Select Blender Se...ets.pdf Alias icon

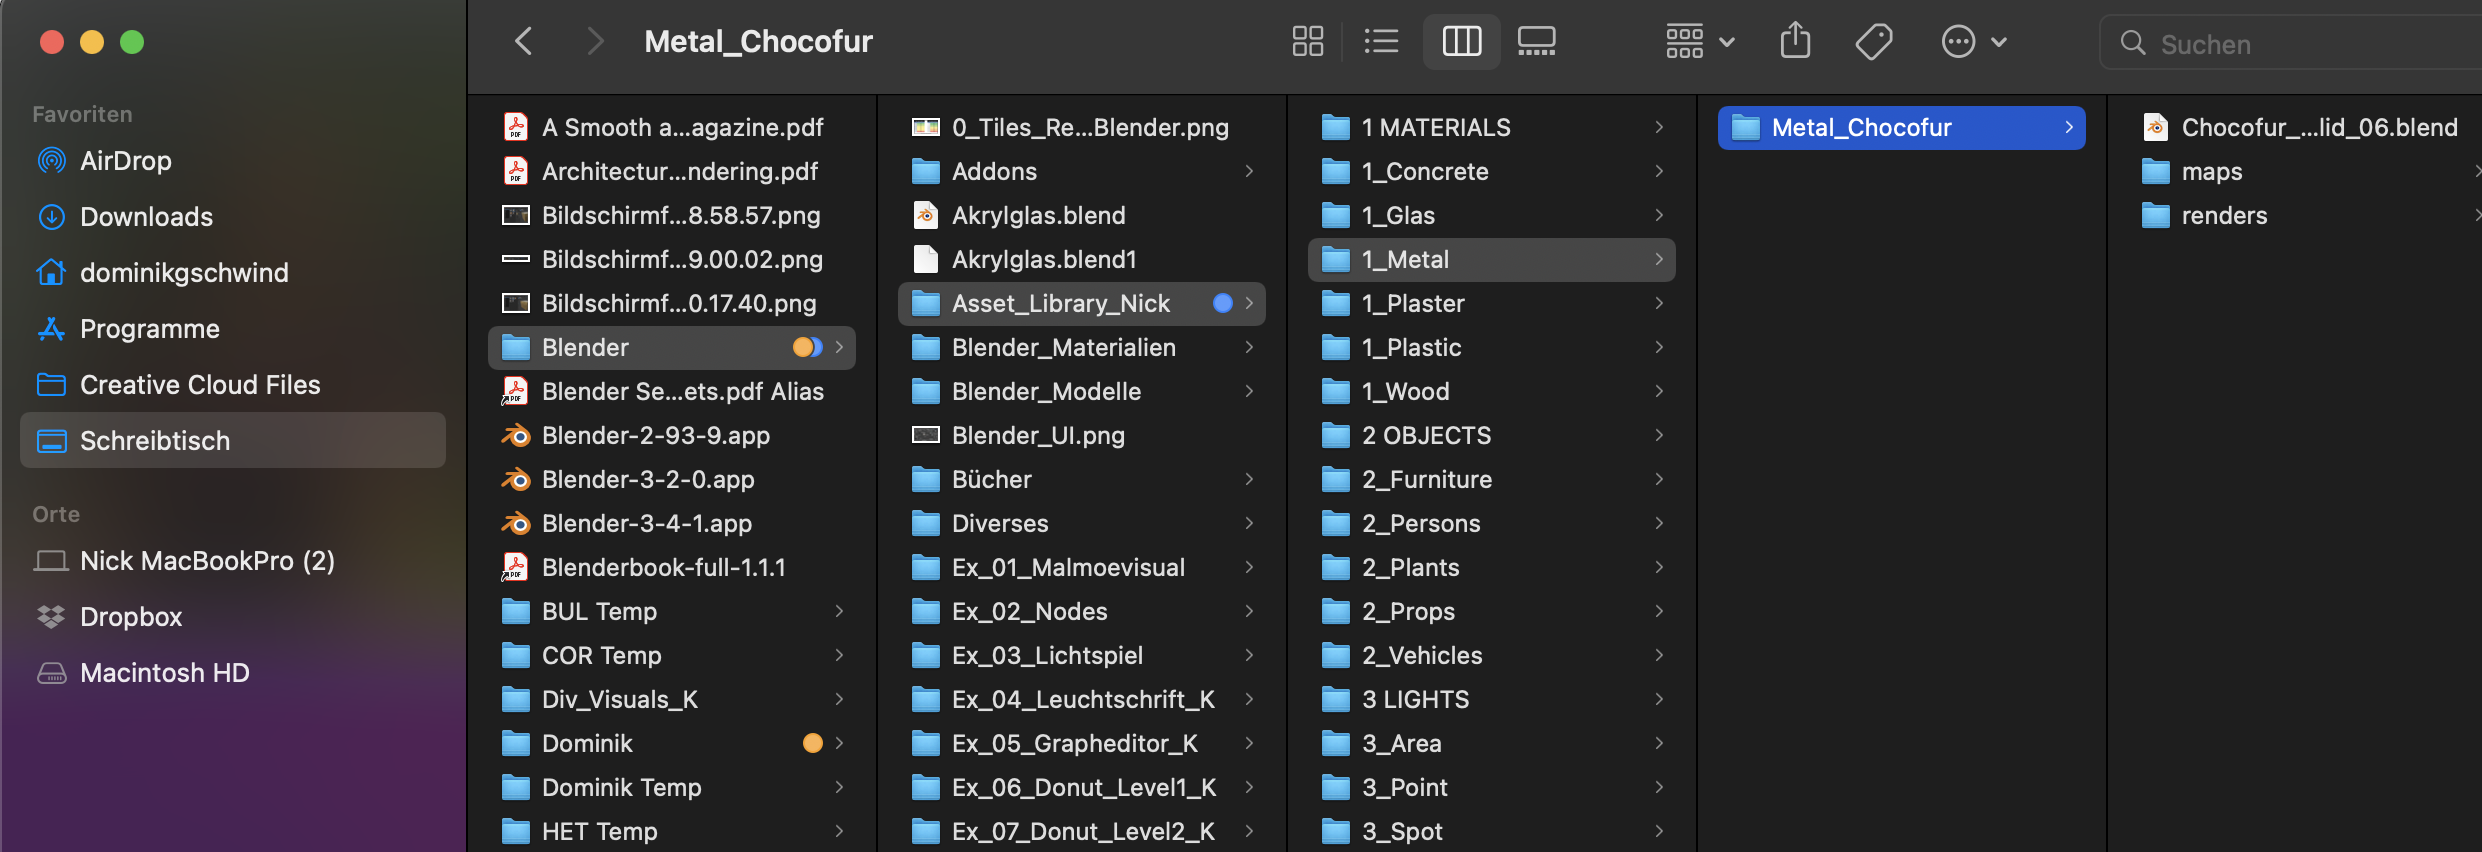point(516,391)
